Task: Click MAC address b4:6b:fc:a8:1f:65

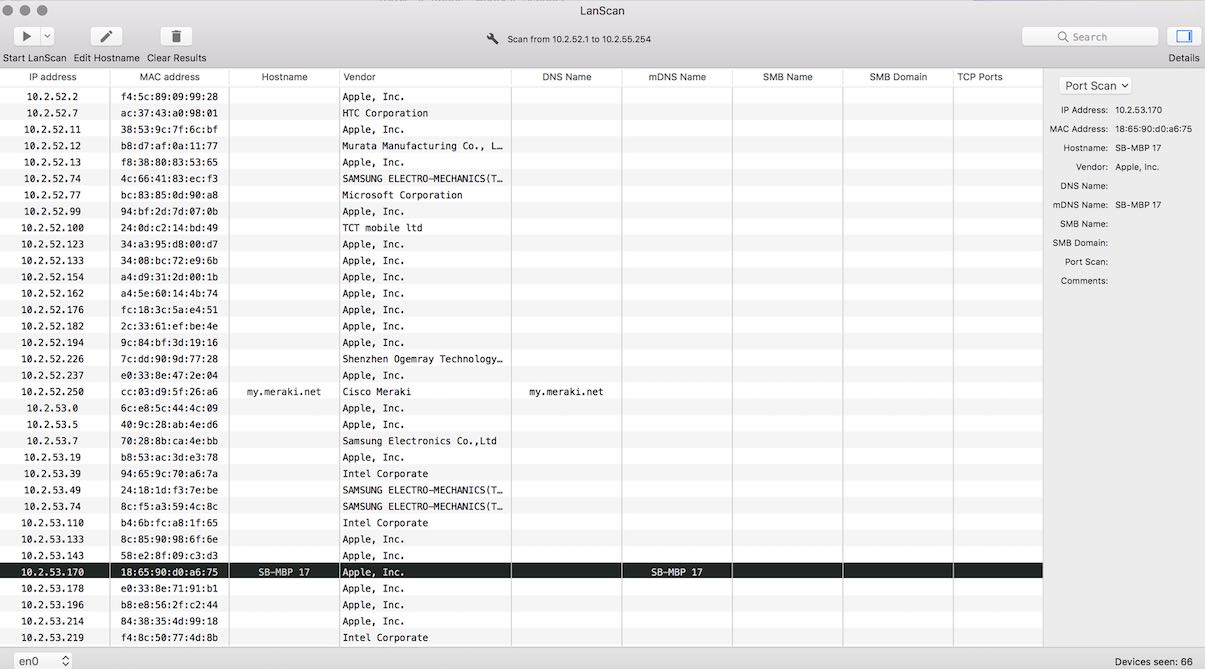Action: (x=169, y=523)
